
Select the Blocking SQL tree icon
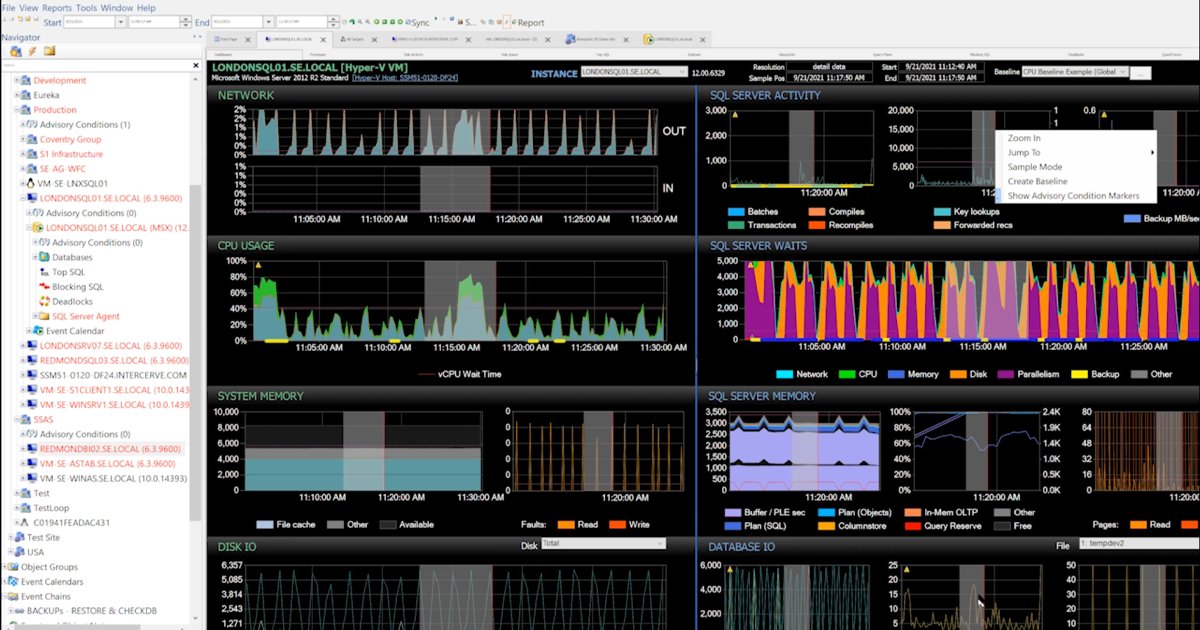(44, 287)
